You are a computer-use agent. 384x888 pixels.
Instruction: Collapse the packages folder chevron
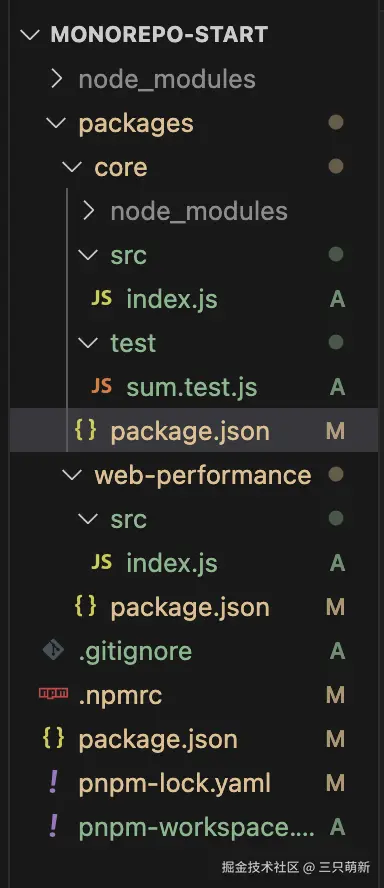56,123
